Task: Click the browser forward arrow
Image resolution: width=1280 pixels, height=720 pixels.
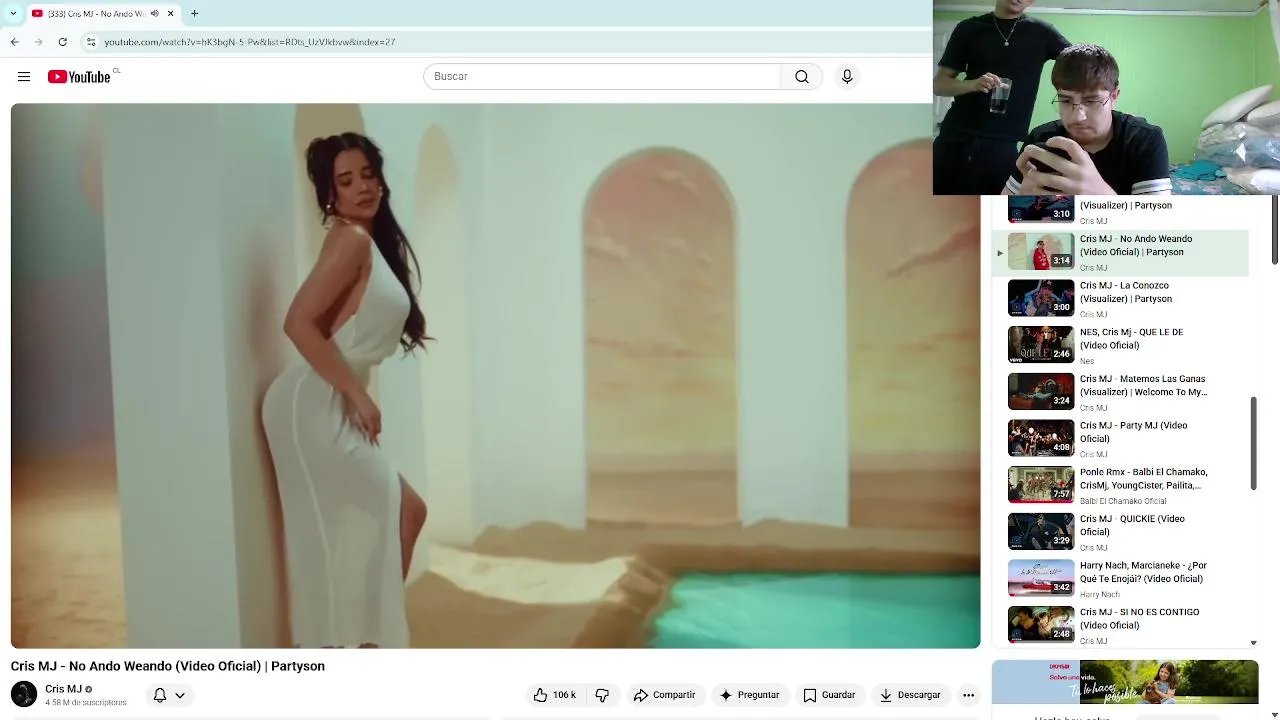Action: pos(38,42)
